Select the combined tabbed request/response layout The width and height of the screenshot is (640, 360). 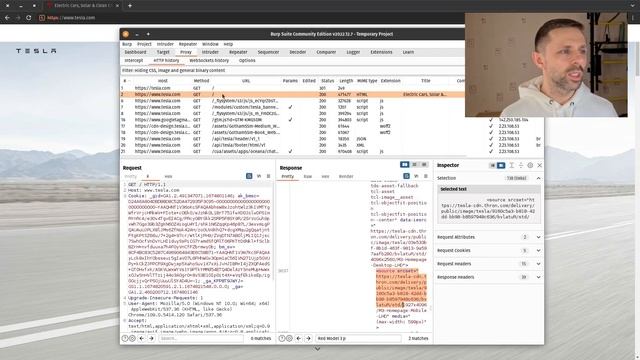pyautogui.click(x=424, y=164)
